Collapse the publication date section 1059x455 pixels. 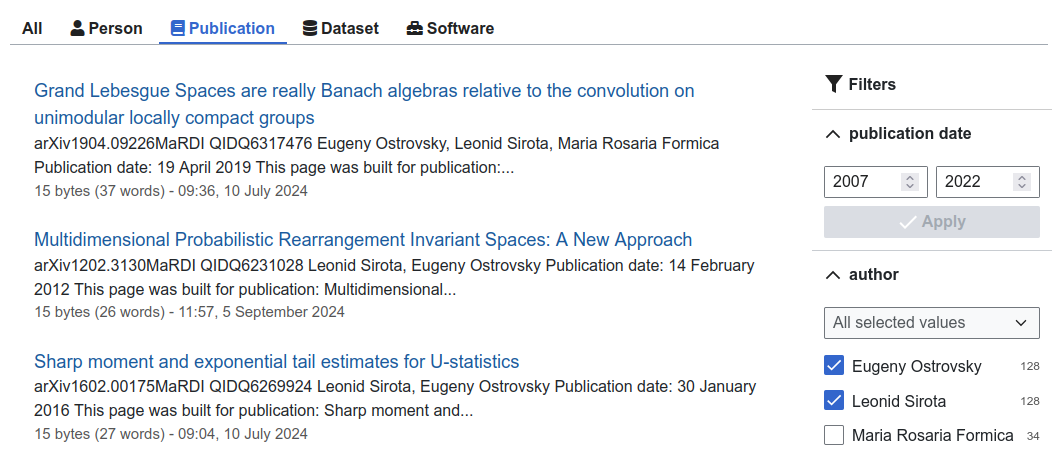coord(832,134)
